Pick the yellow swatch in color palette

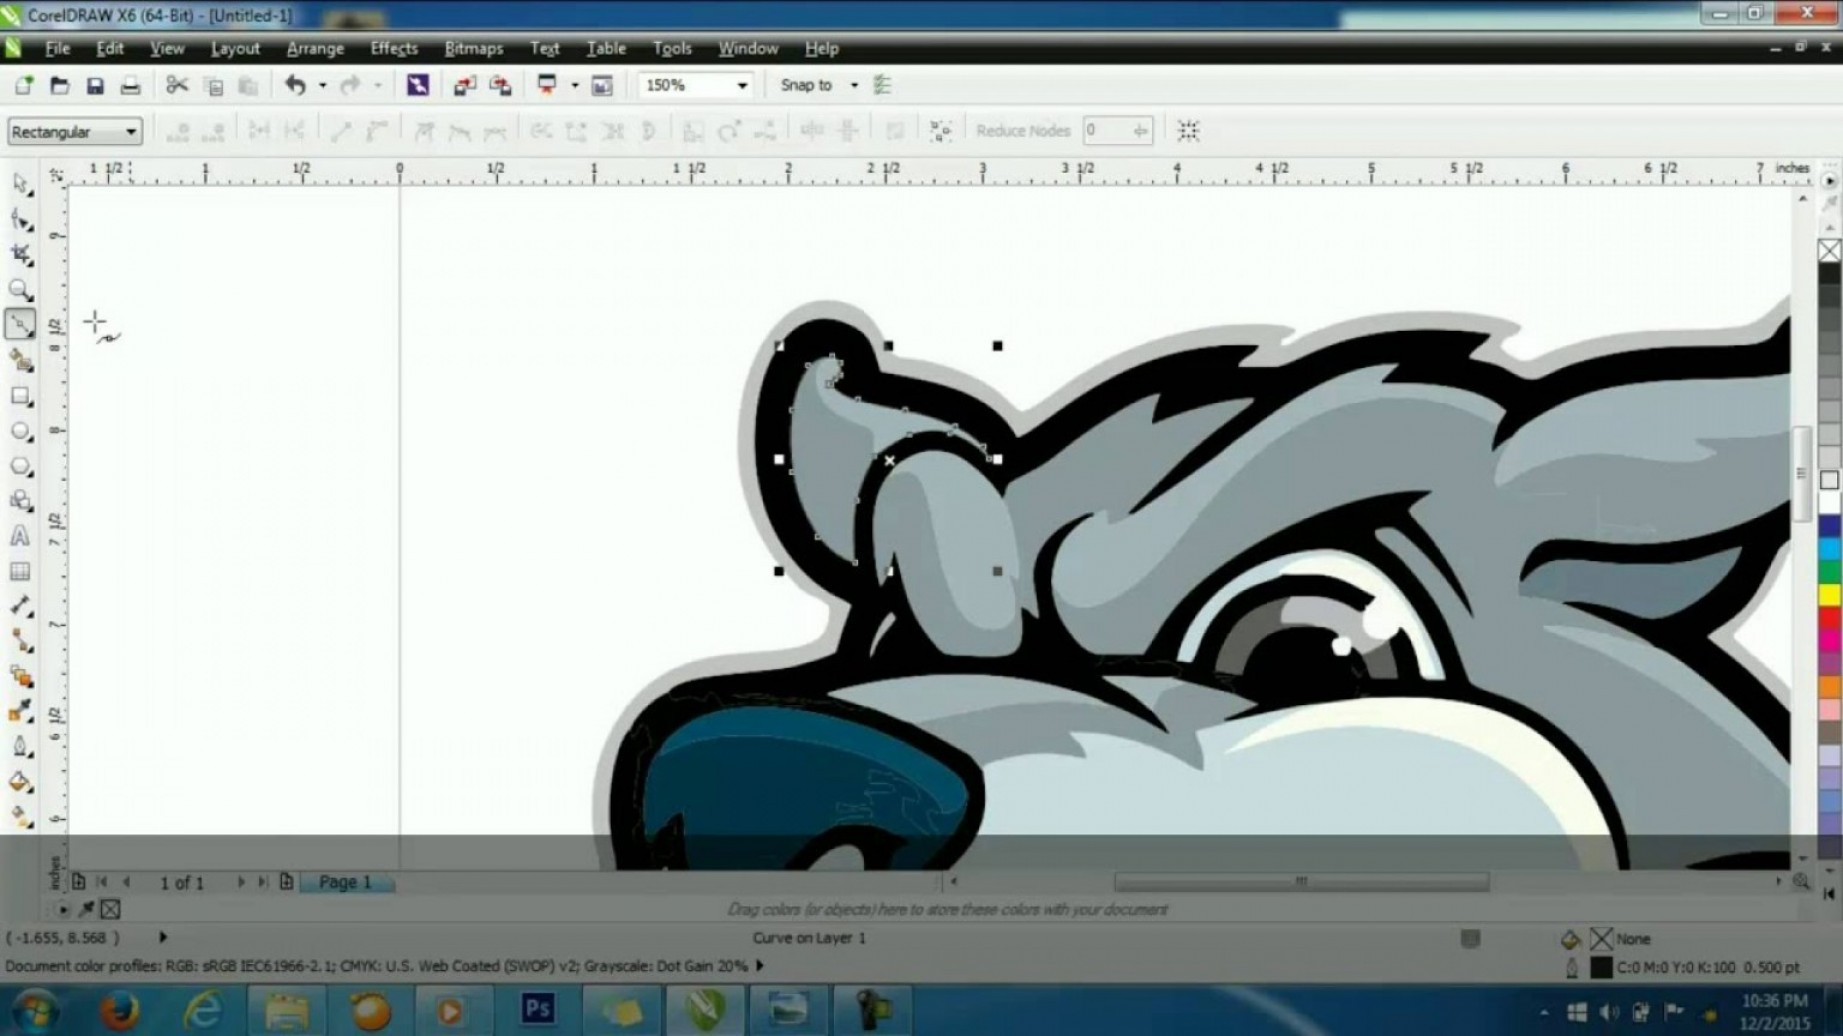coord(1830,595)
